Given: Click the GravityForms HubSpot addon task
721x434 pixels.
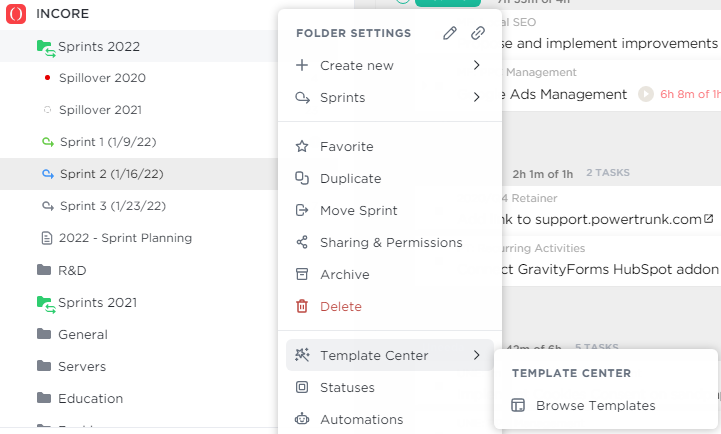Looking at the screenshot, I should pyautogui.click(x=611, y=269).
